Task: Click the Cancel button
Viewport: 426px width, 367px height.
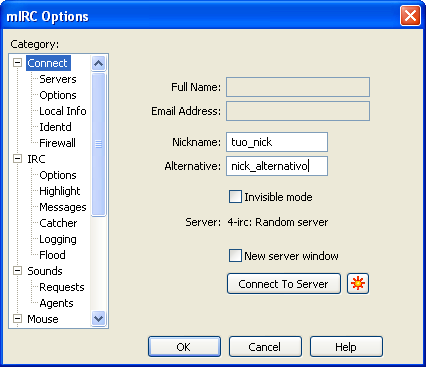Action: click(x=265, y=347)
